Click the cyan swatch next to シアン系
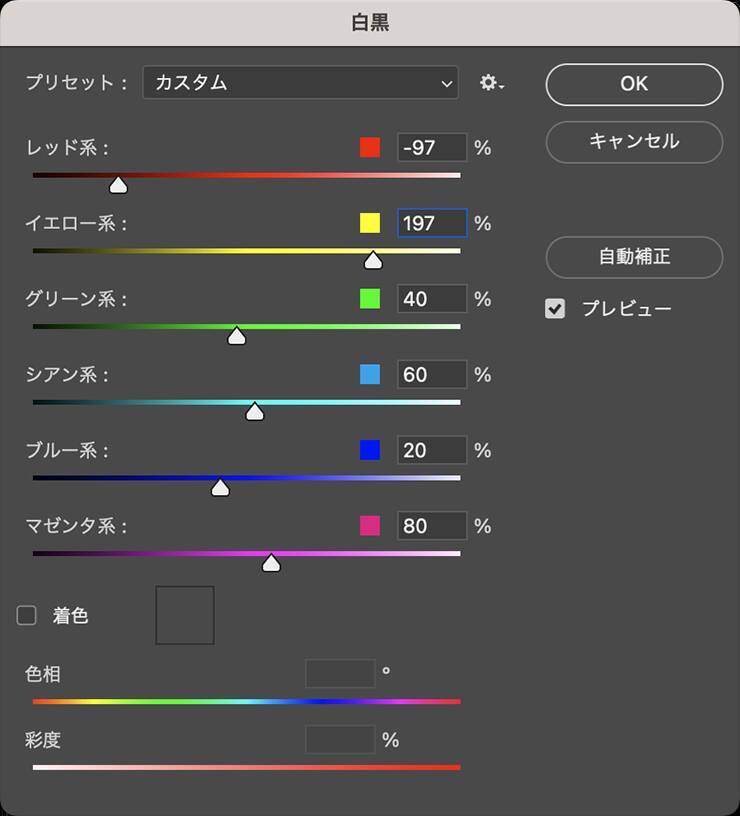The width and height of the screenshot is (740, 816). click(x=370, y=375)
